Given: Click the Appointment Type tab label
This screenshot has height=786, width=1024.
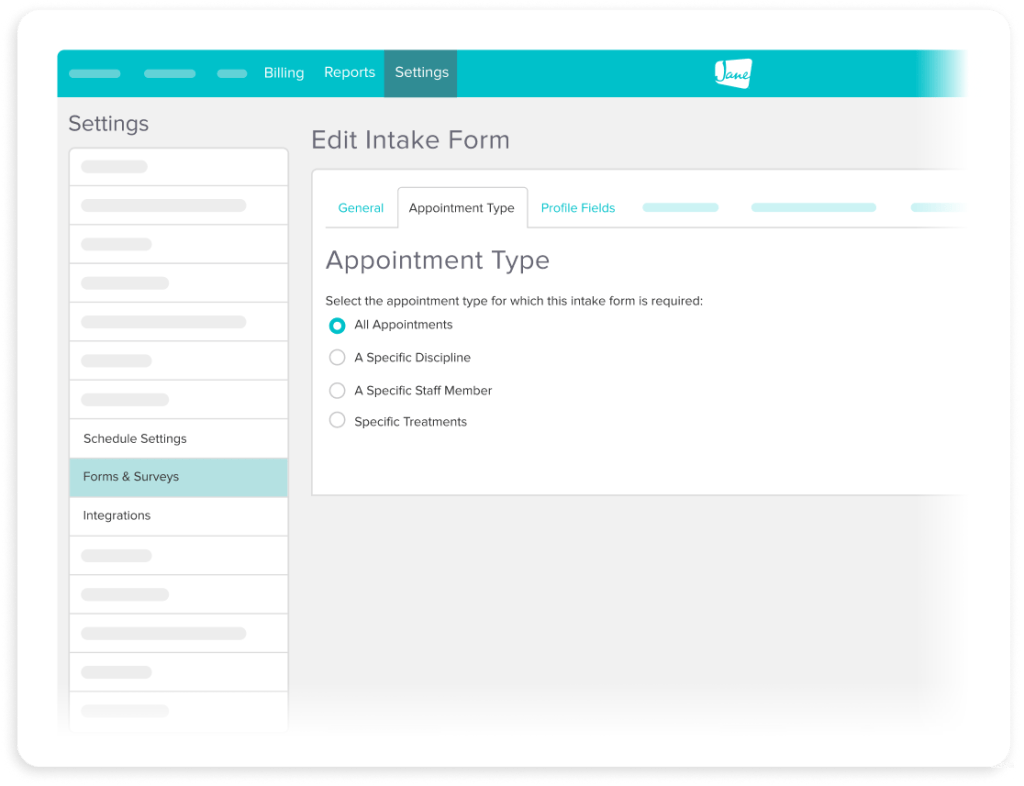Looking at the screenshot, I should (461, 208).
